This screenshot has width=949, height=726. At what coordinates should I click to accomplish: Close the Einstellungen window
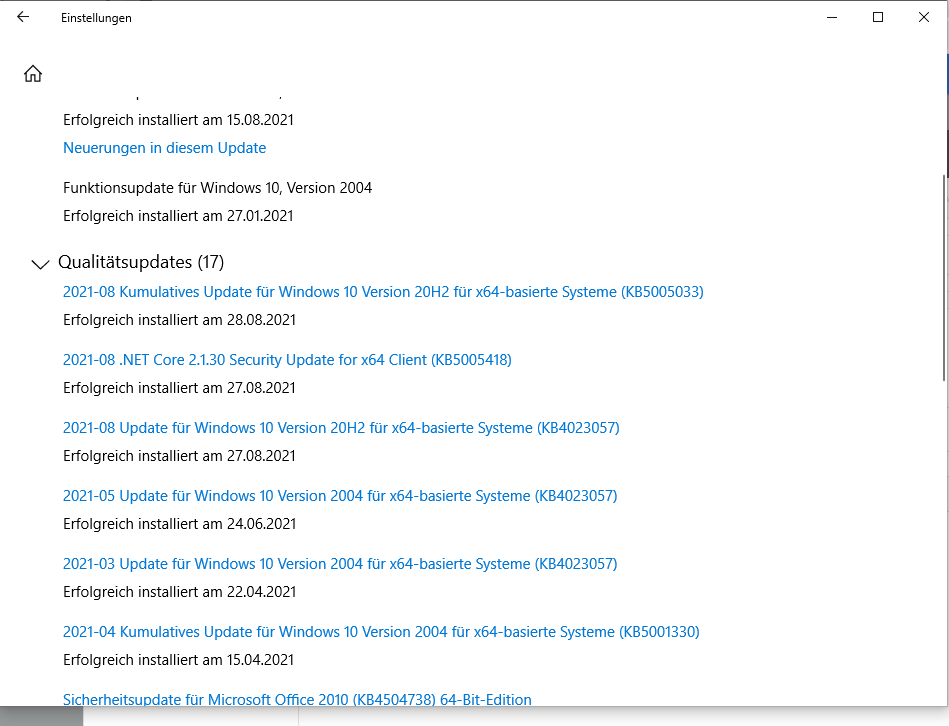924,17
